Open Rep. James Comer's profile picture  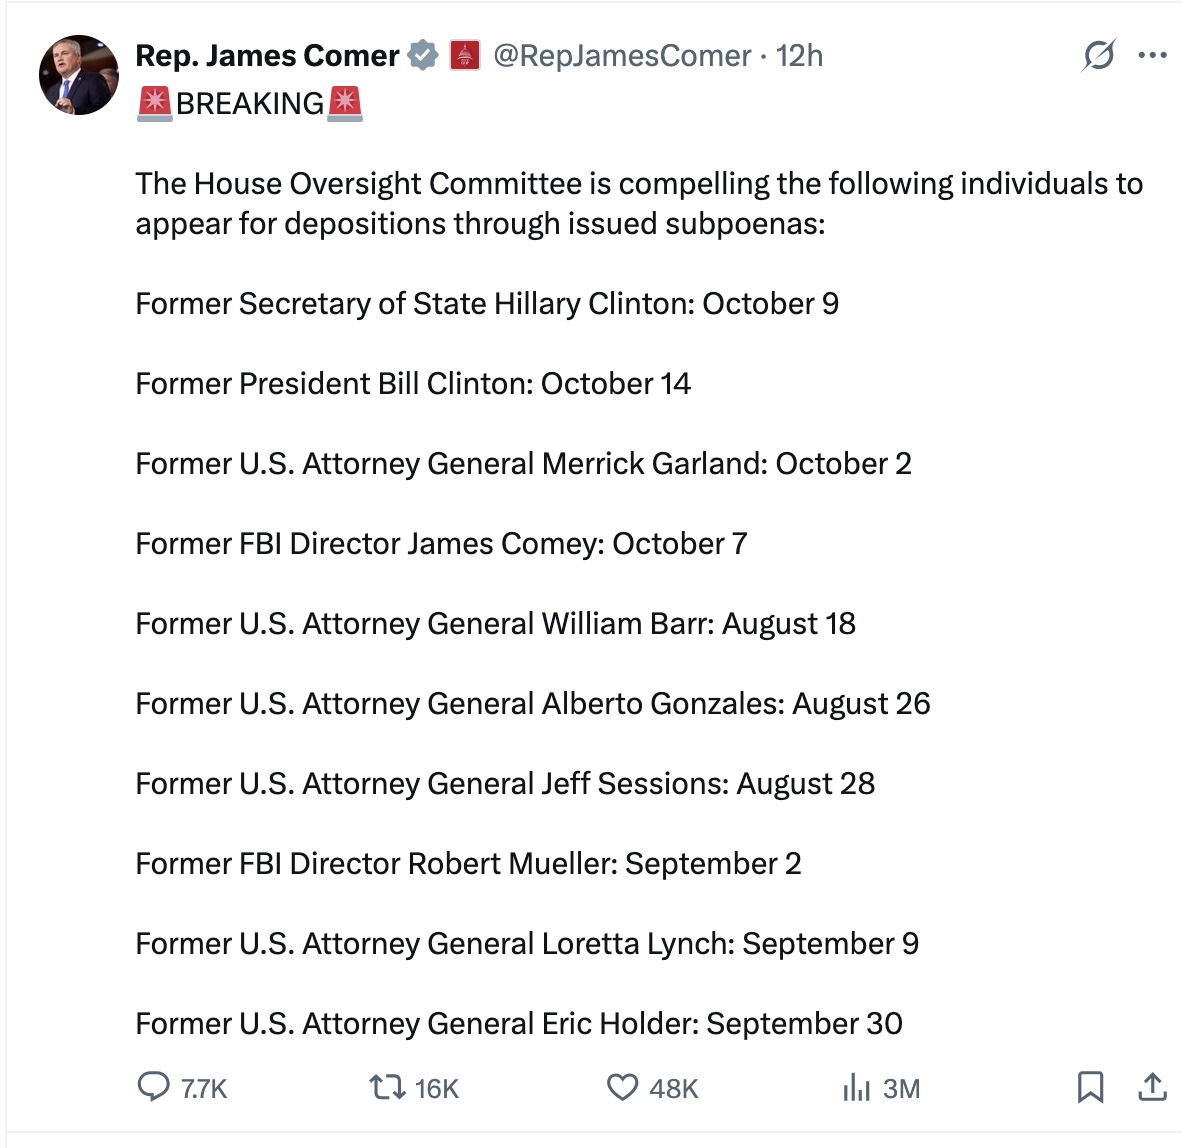point(79,75)
